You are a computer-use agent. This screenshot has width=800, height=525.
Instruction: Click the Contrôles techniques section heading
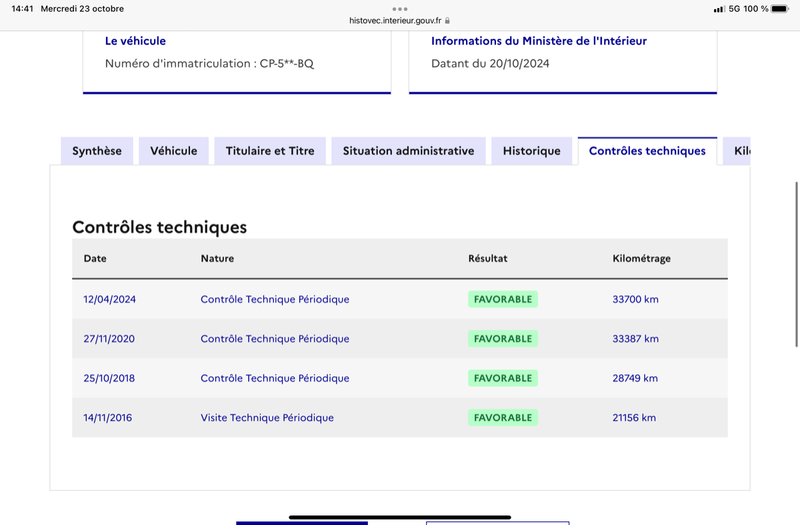160,227
